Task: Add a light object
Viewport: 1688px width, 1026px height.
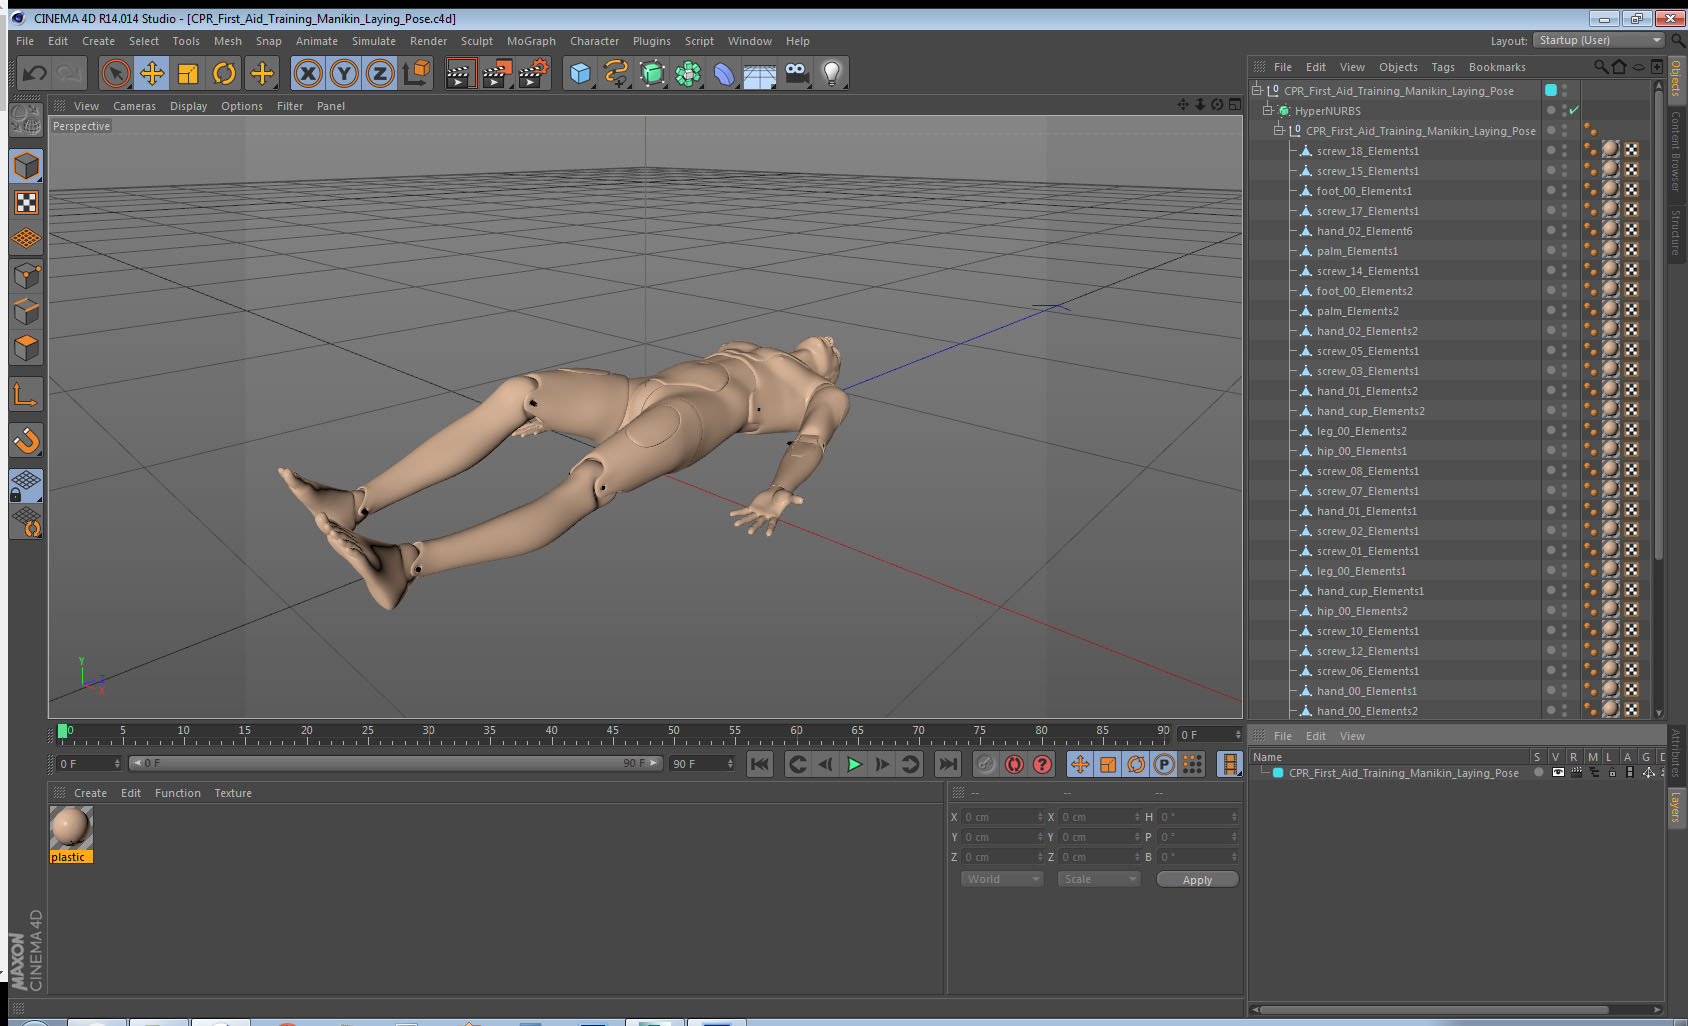Action: [832, 73]
